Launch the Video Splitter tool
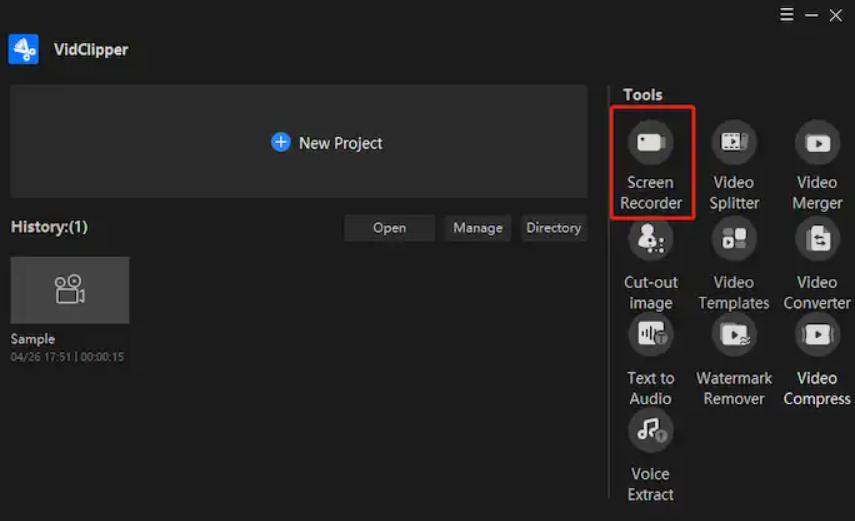This screenshot has height=521, width=855. [x=734, y=142]
